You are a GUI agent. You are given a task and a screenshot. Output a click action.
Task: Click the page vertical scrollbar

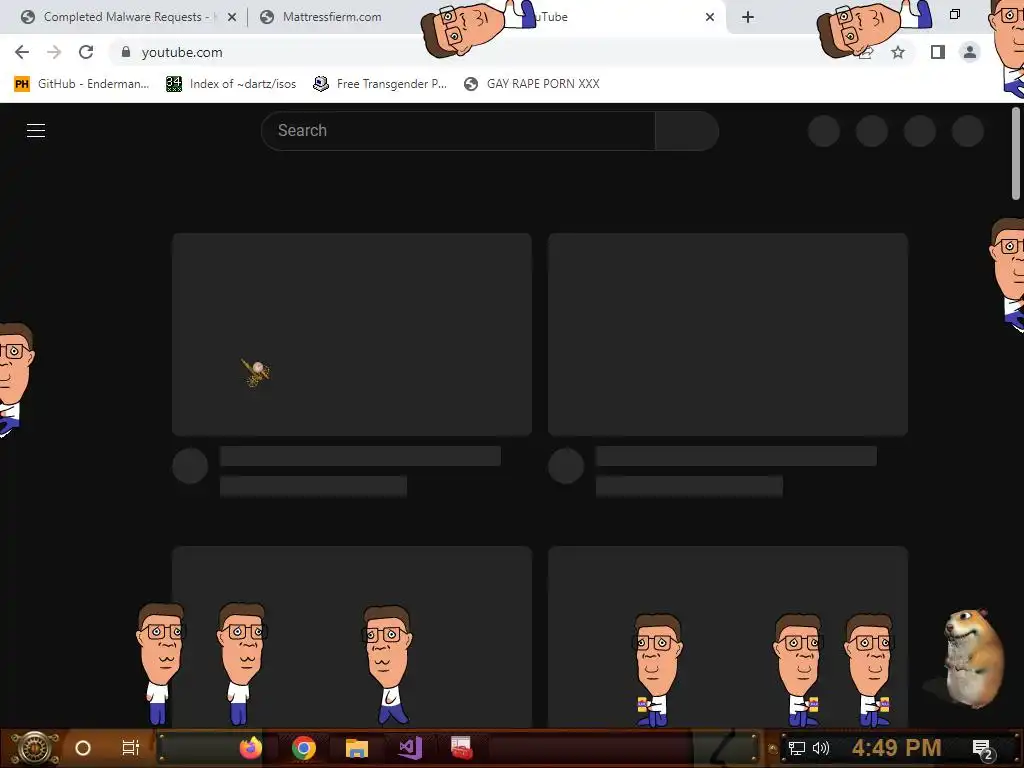click(1016, 154)
